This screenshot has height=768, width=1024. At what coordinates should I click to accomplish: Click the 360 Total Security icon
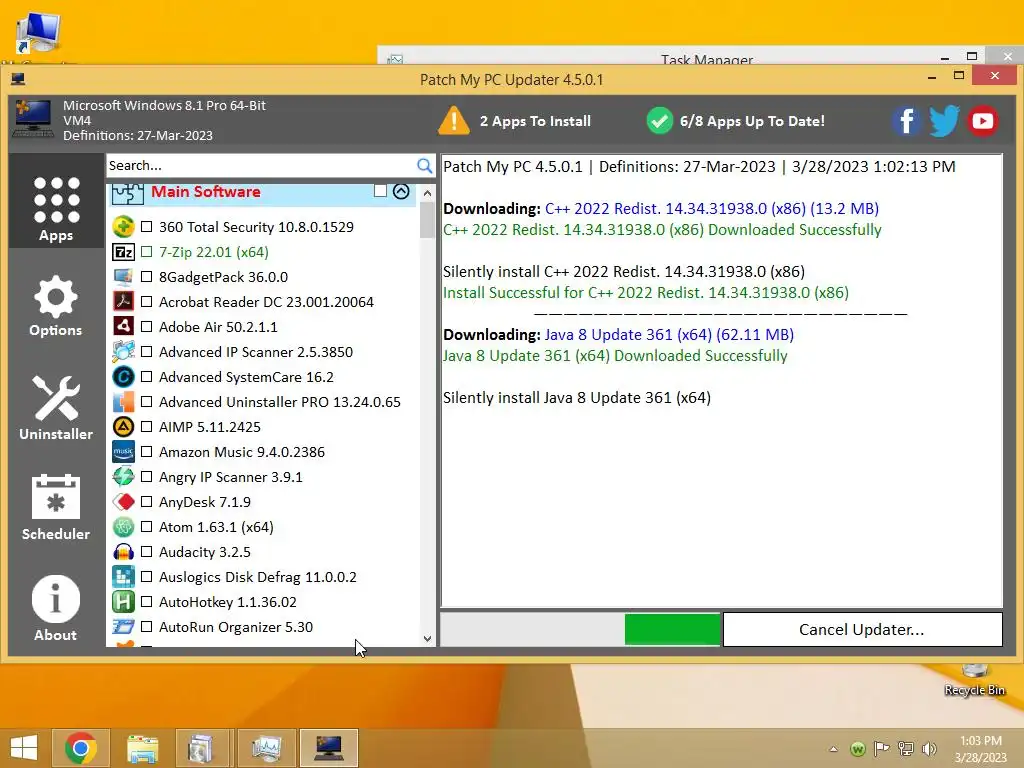(x=123, y=227)
